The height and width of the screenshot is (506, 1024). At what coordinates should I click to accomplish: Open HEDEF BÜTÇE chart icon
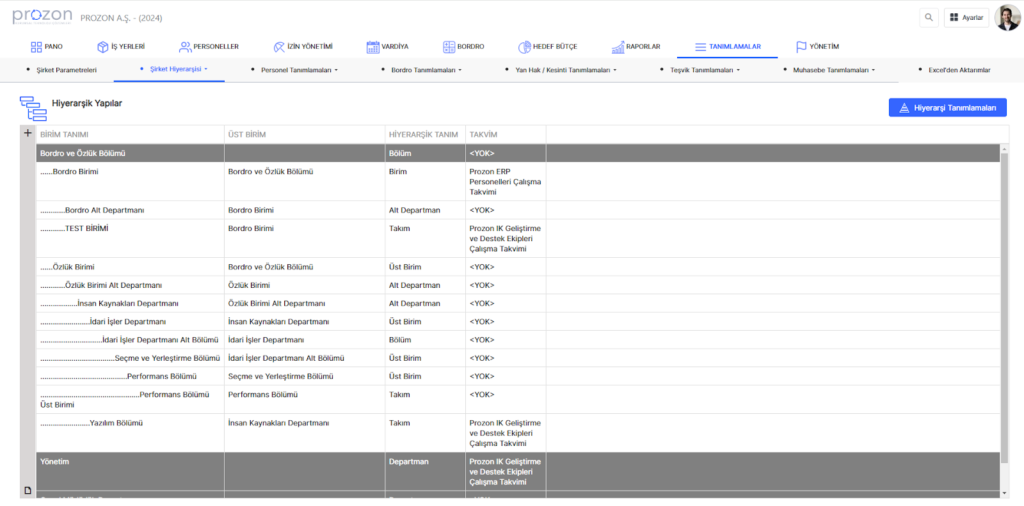click(x=524, y=47)
